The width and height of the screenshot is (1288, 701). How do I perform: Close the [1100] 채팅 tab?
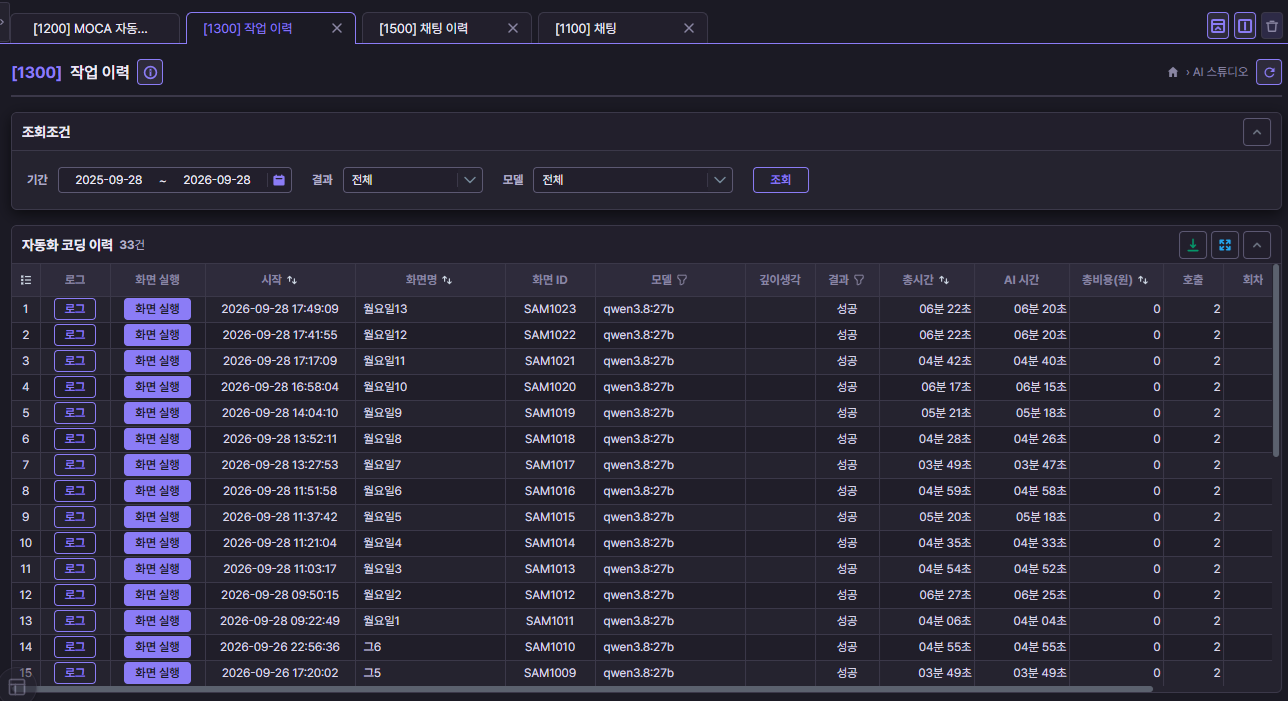click(689, 29)
